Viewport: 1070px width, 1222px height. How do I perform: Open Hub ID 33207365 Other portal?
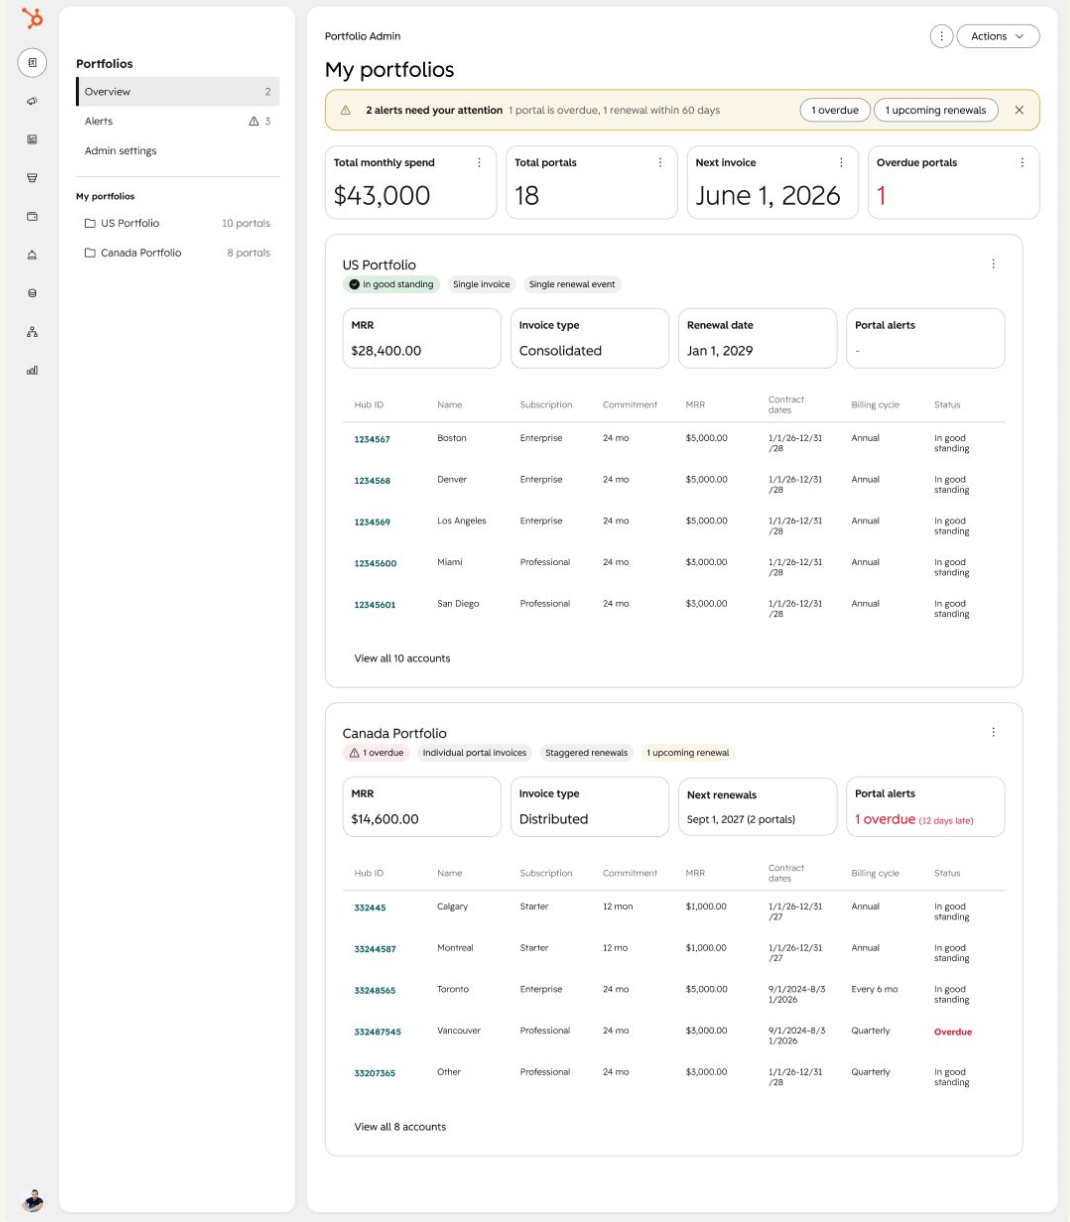(375, 1073)
